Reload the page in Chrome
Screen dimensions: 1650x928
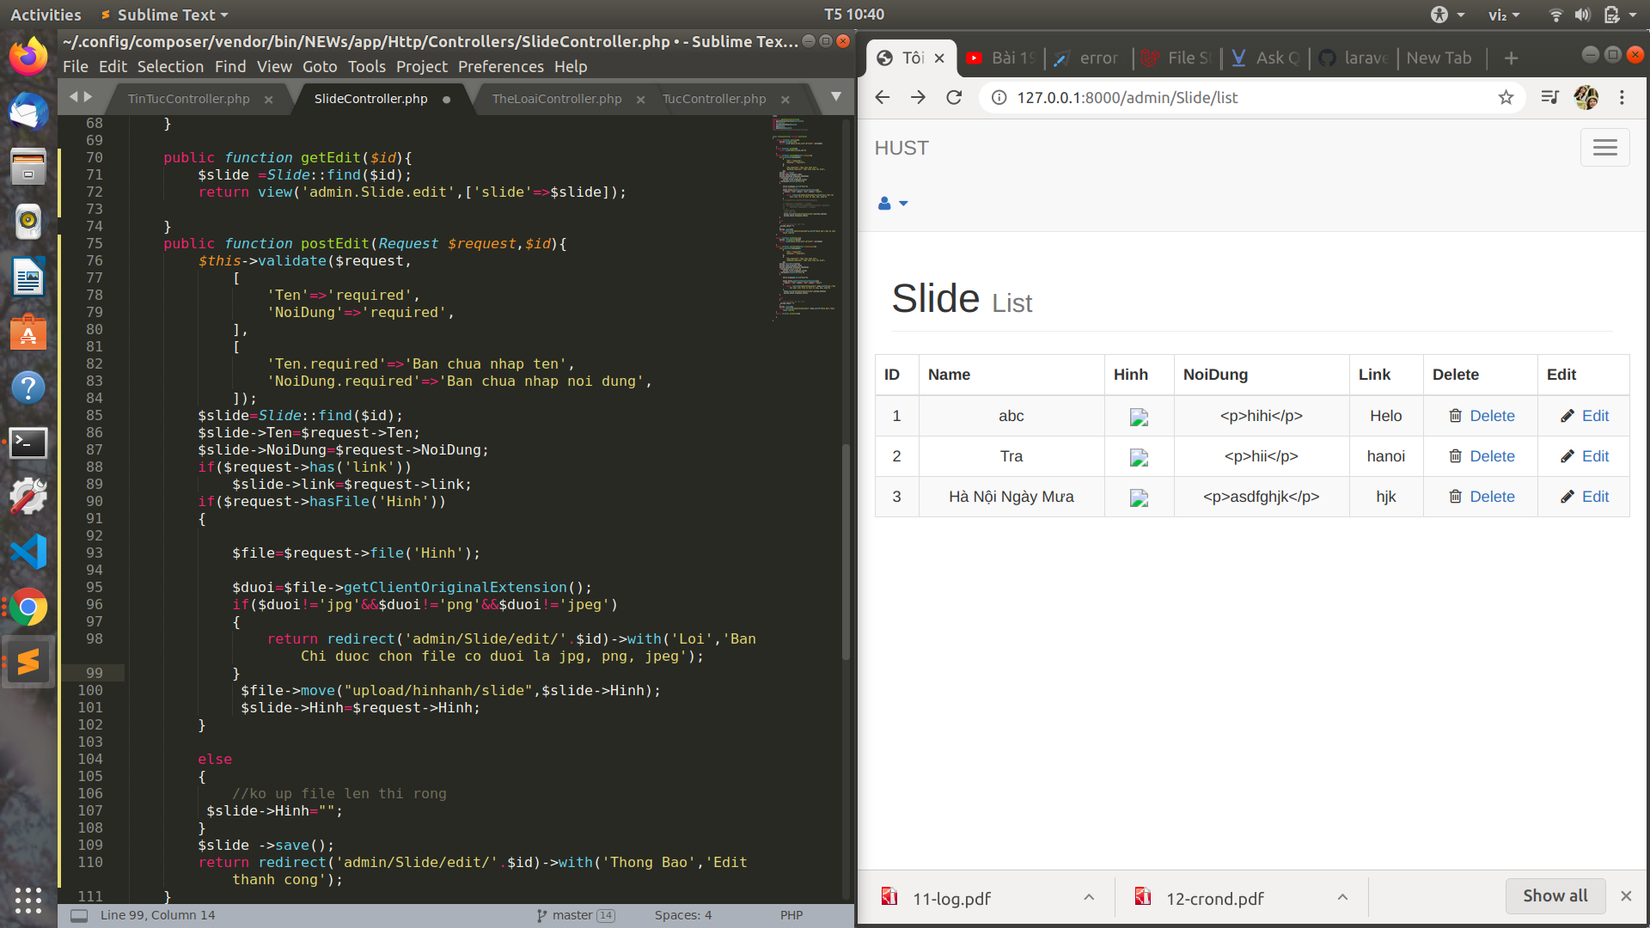(954, 97)
